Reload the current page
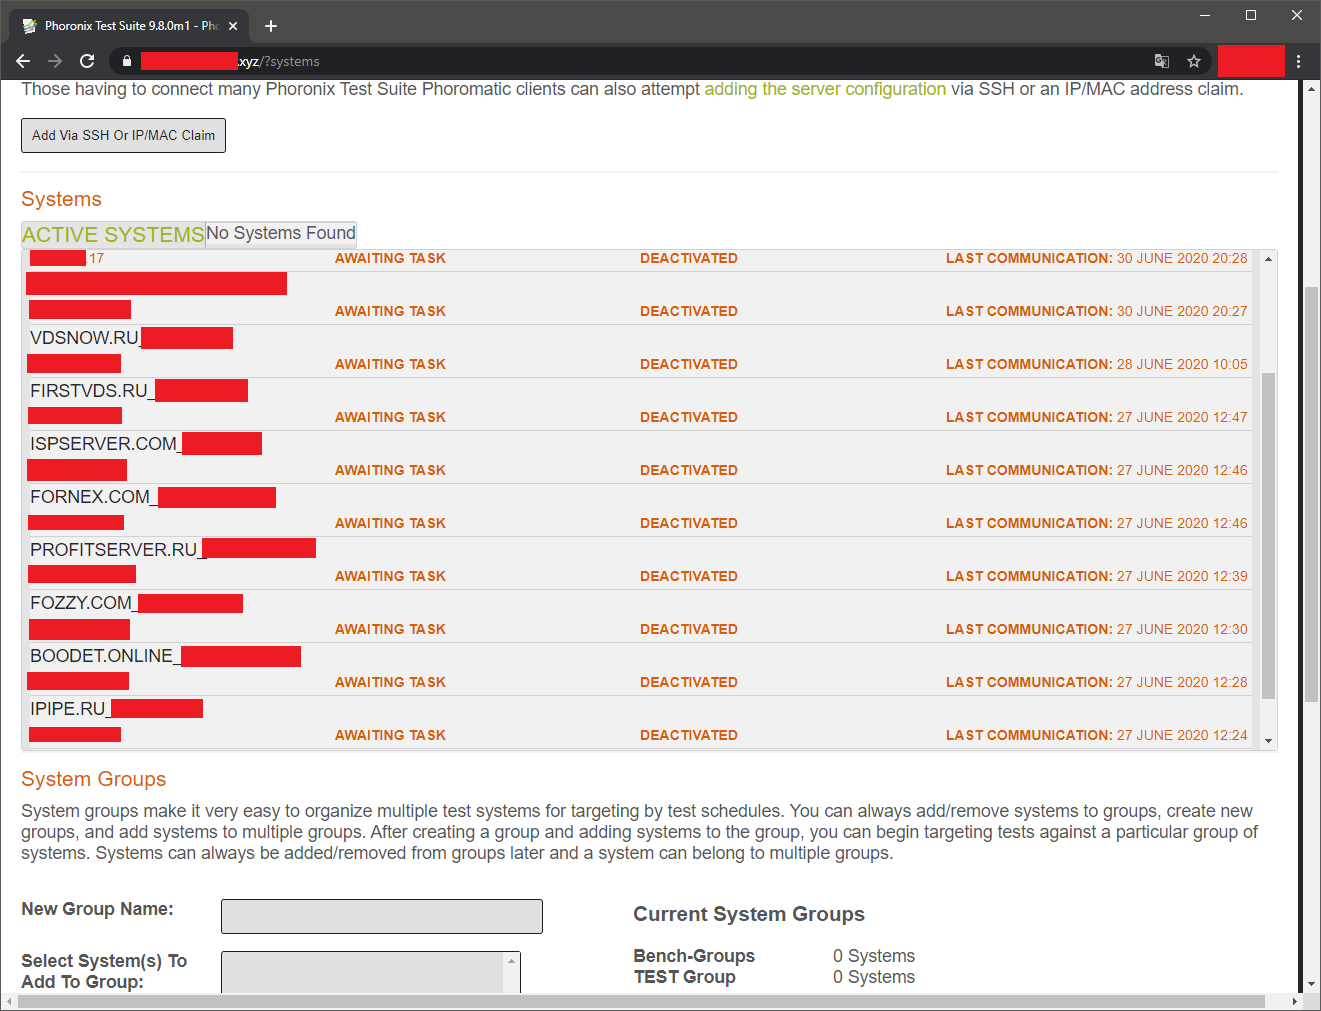1321x1011 pixels. 87,61
